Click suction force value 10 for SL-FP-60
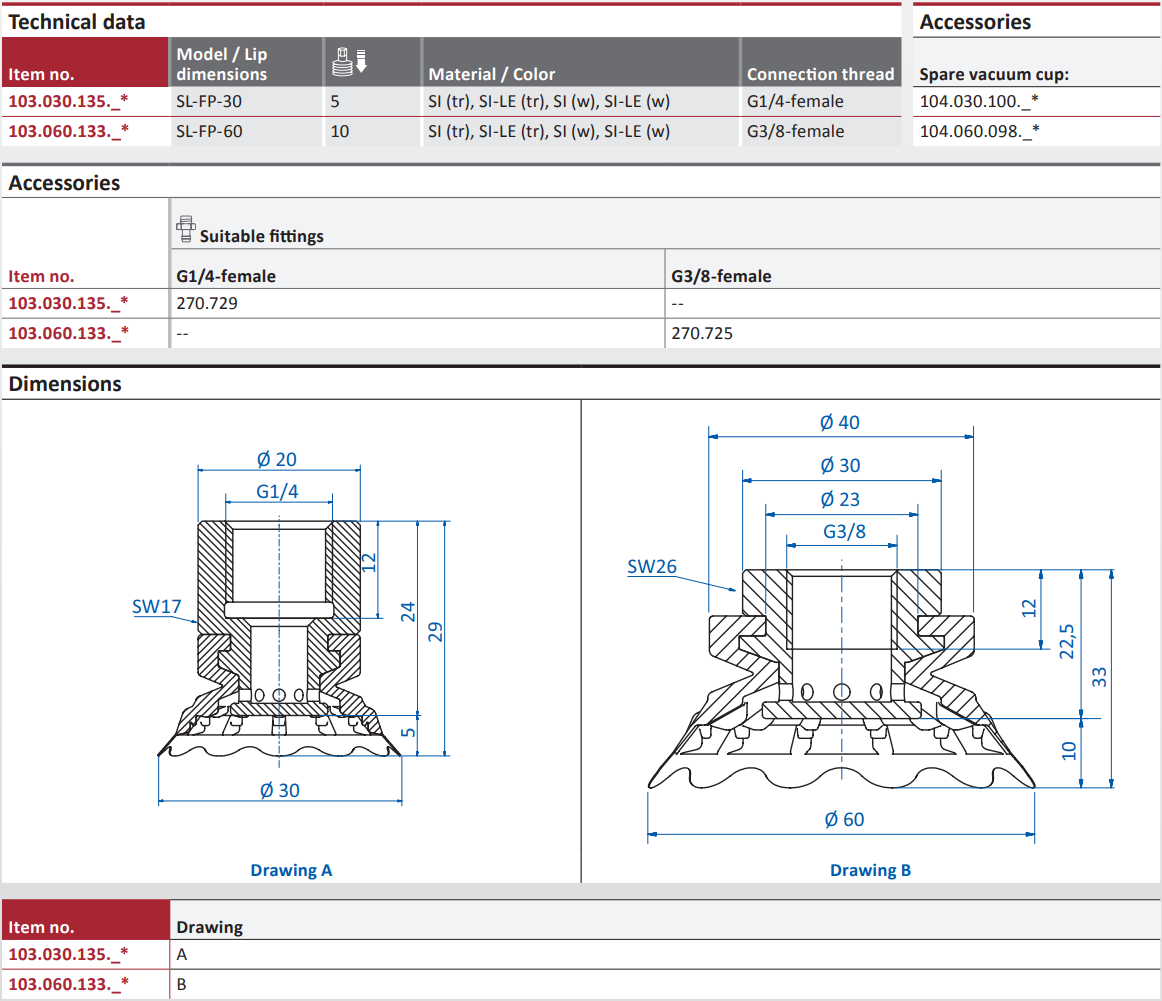 (339, 131)
